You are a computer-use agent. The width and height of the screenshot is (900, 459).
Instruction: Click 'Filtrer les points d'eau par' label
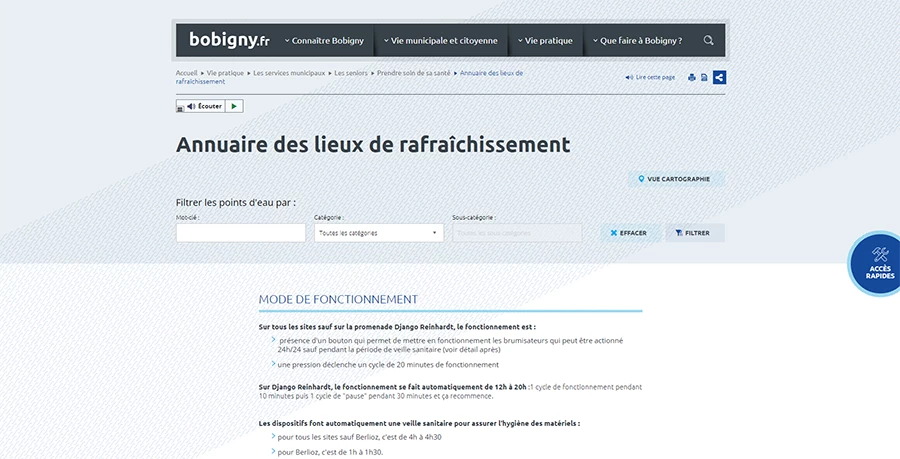point(236,203)
